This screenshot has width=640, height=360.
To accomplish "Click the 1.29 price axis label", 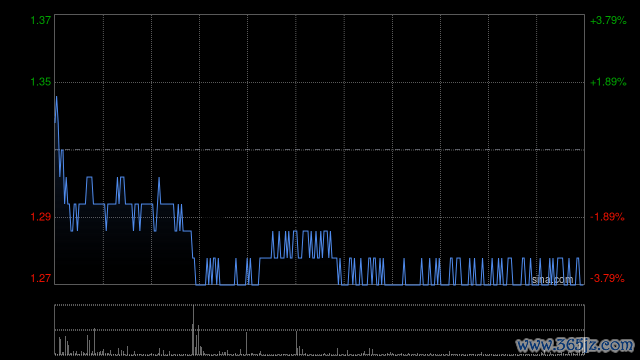I will [41, 217].
